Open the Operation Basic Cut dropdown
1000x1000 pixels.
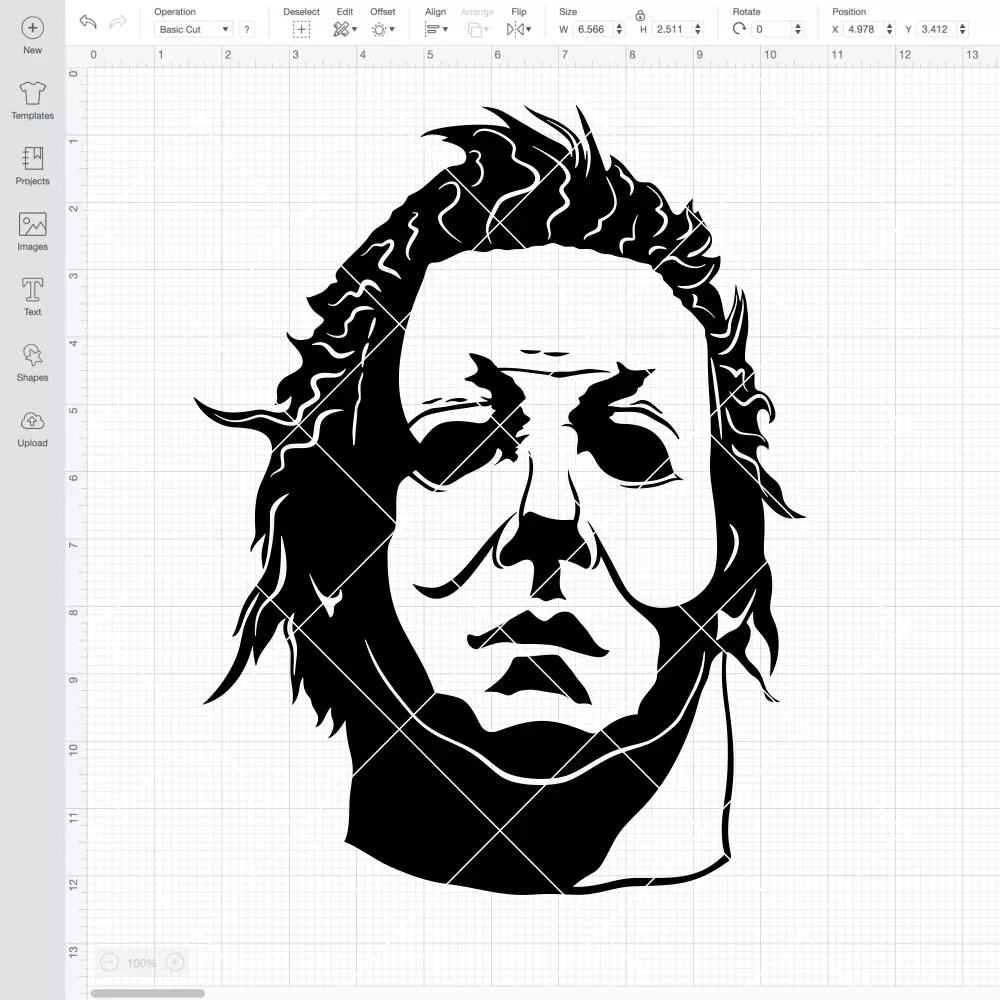tap(194, 29)
